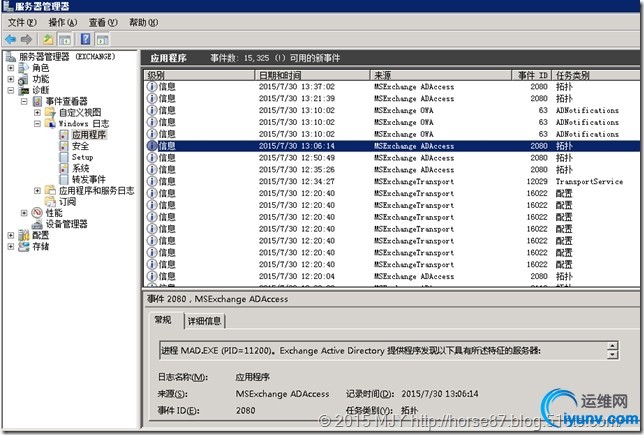Screen dimensions: 644x435
Task: Select the 服务器管理器 (EXCHANGE) root node
Action: (x=67, y=56)
